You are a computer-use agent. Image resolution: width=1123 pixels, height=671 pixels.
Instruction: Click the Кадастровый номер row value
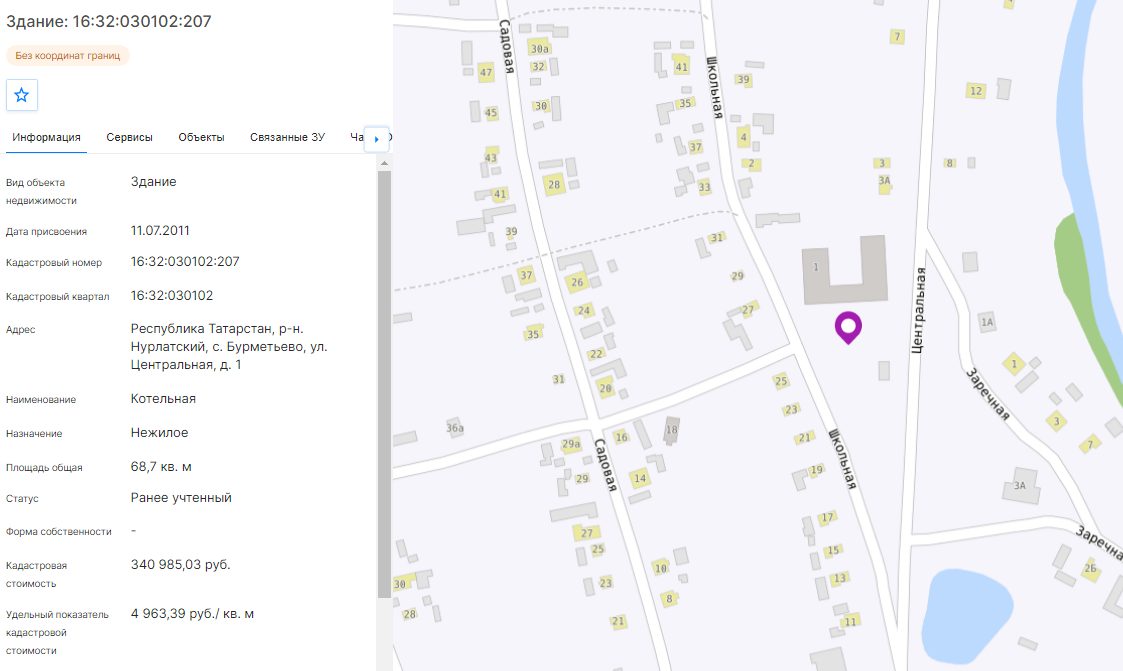click(185, 262)
